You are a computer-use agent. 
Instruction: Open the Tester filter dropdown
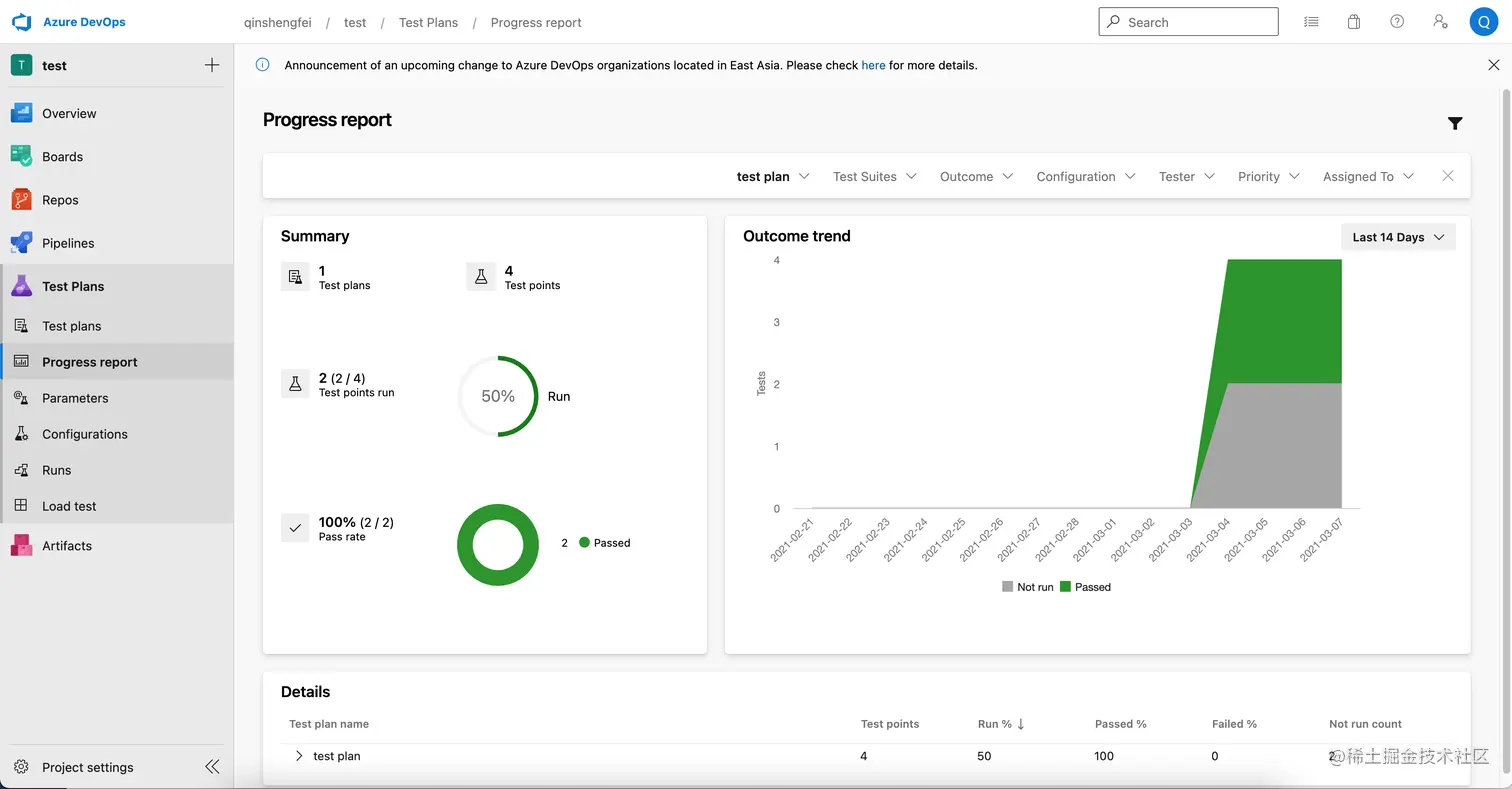point(1187,176)
